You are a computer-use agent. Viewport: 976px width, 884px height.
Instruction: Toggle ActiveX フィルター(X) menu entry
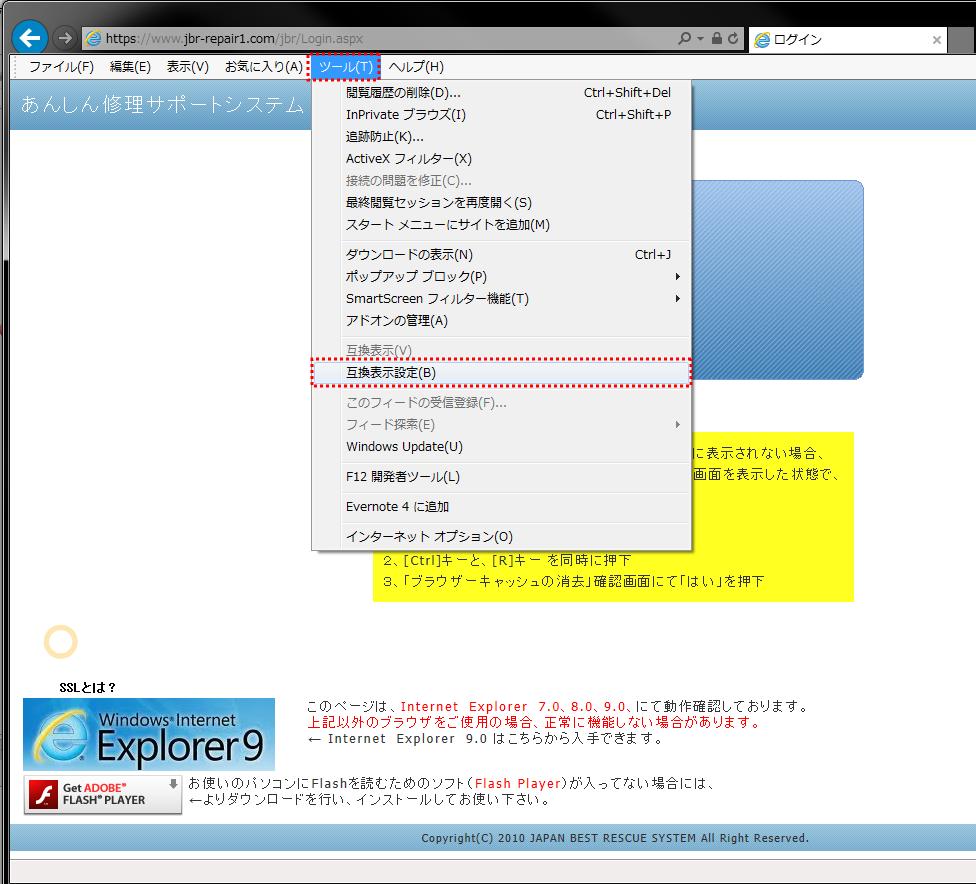coord(502,159)
